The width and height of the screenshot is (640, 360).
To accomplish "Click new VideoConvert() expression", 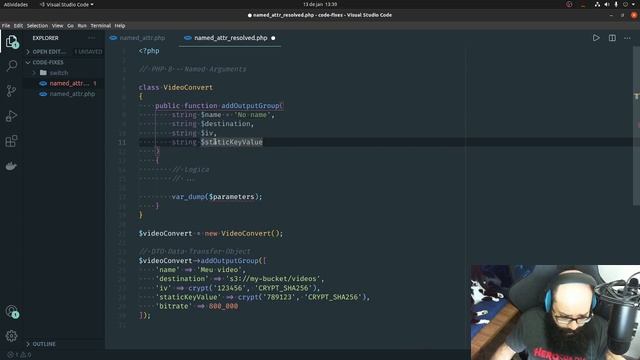I will (x=242, y=233).
